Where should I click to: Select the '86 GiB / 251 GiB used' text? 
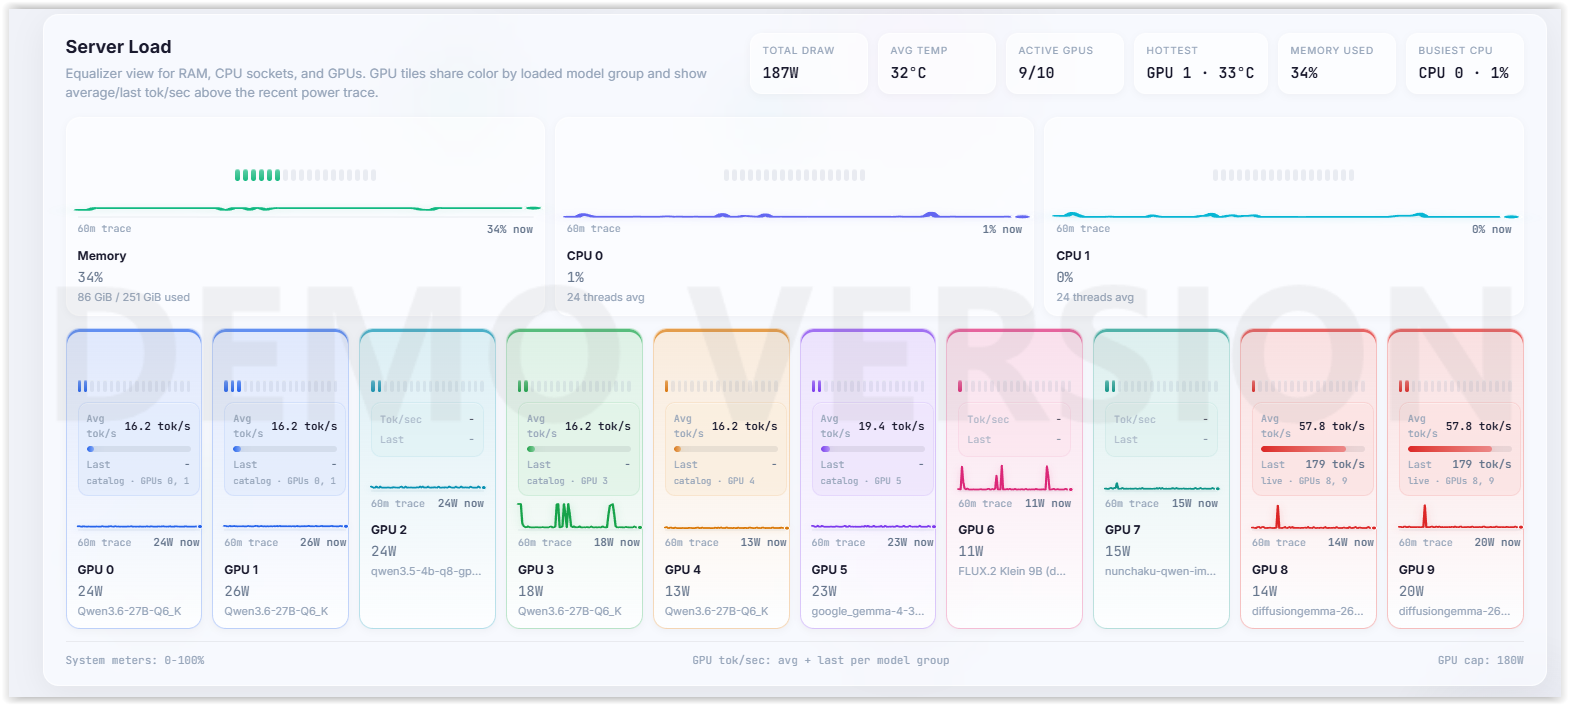click(x=133, y=297)
